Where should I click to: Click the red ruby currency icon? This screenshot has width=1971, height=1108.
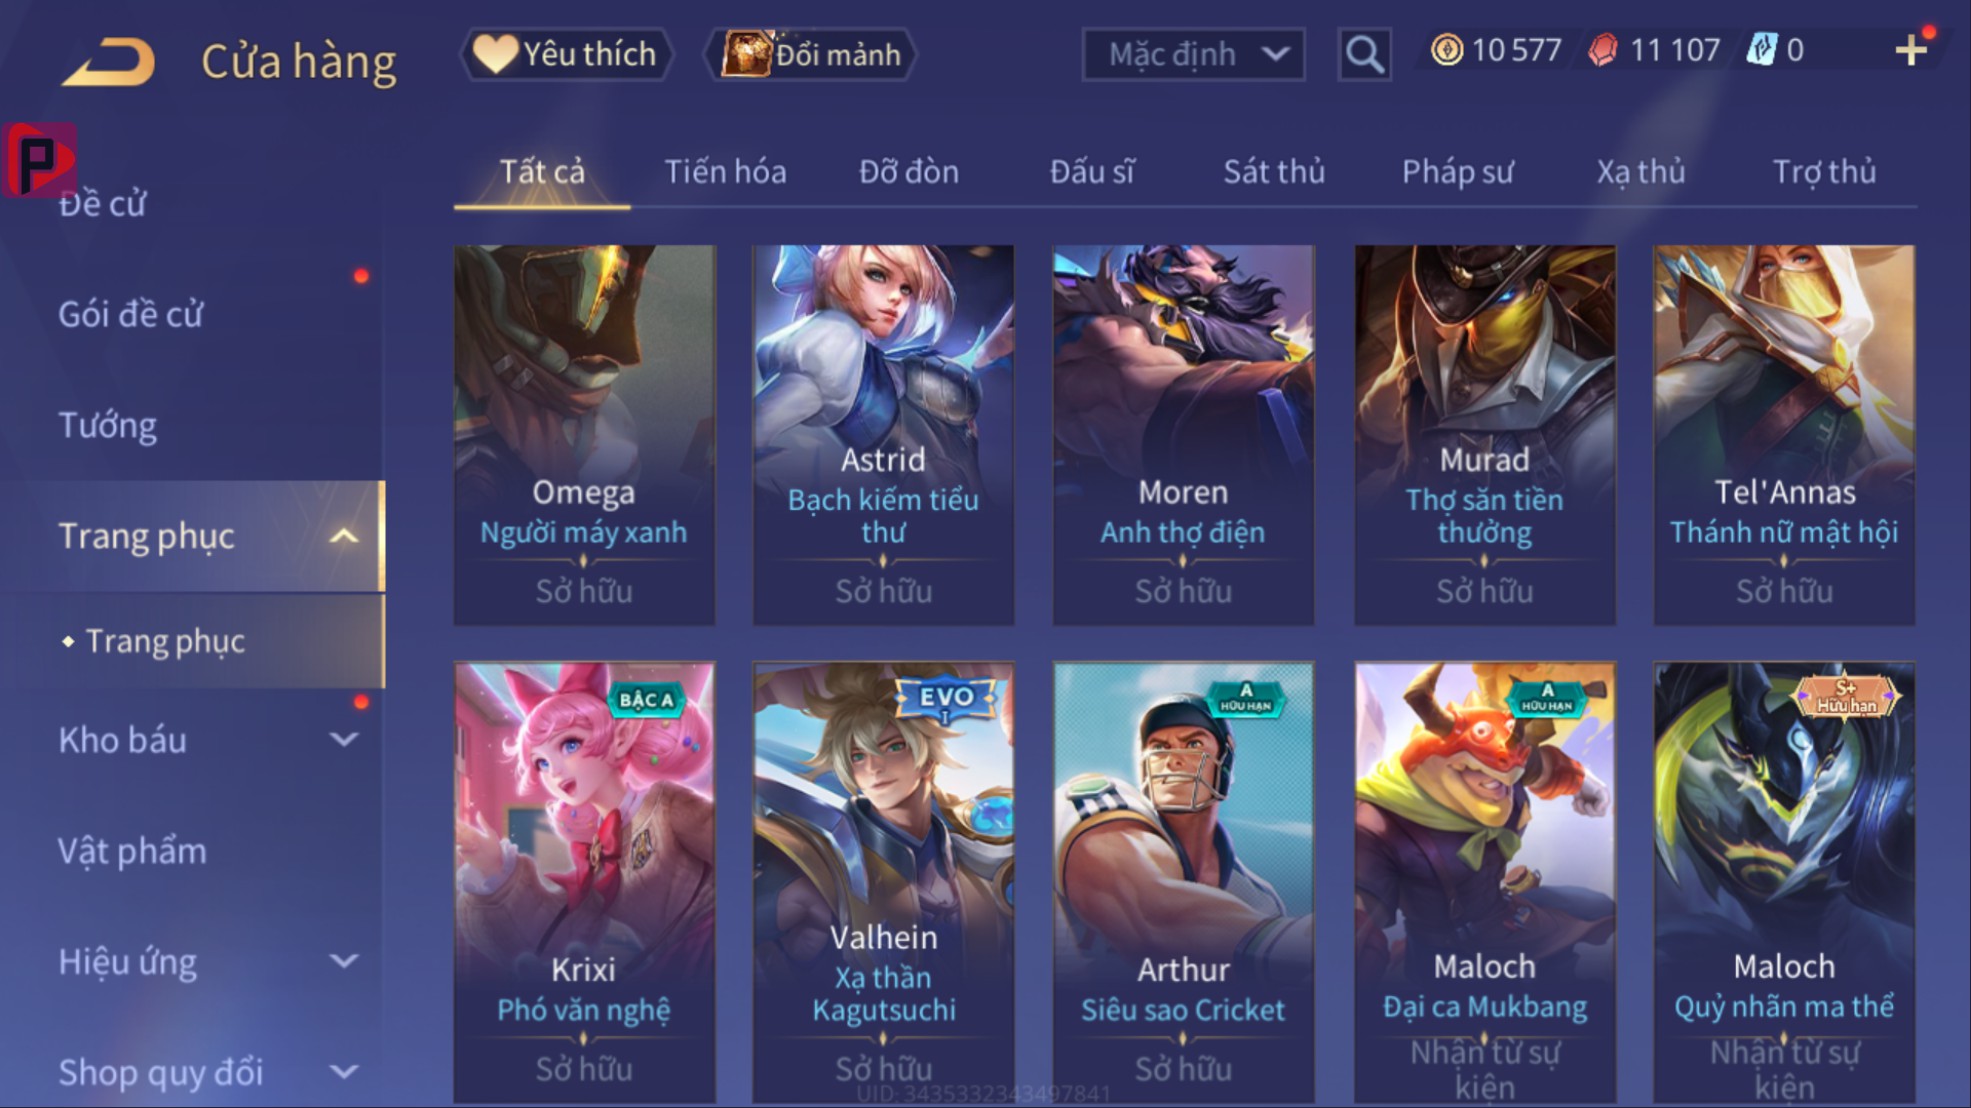point(1603,50)
